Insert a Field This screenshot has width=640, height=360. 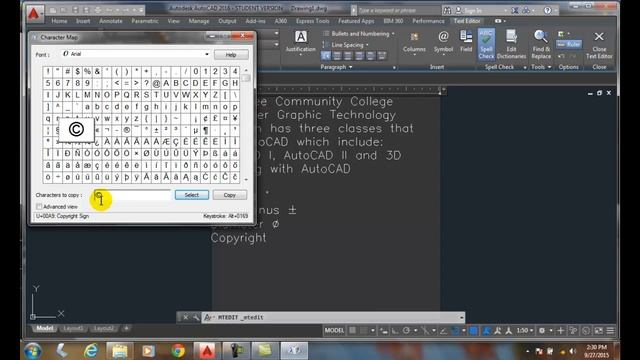coord(466,41)
